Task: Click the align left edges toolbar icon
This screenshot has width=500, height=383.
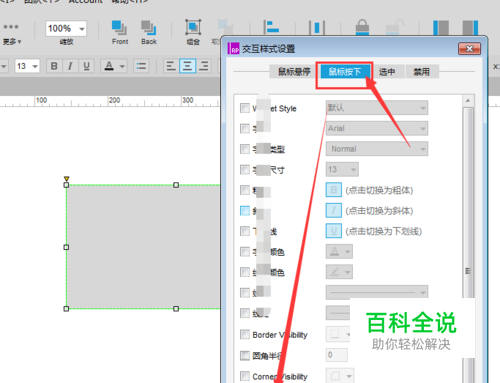Action: coord(271,27)
